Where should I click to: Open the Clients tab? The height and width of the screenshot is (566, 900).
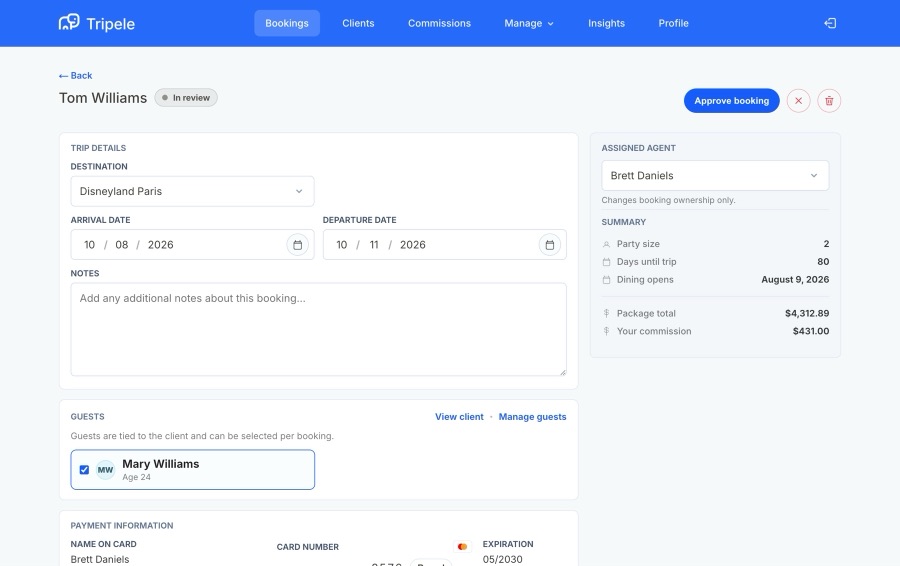pyautogui.click(x=358, y=23)
